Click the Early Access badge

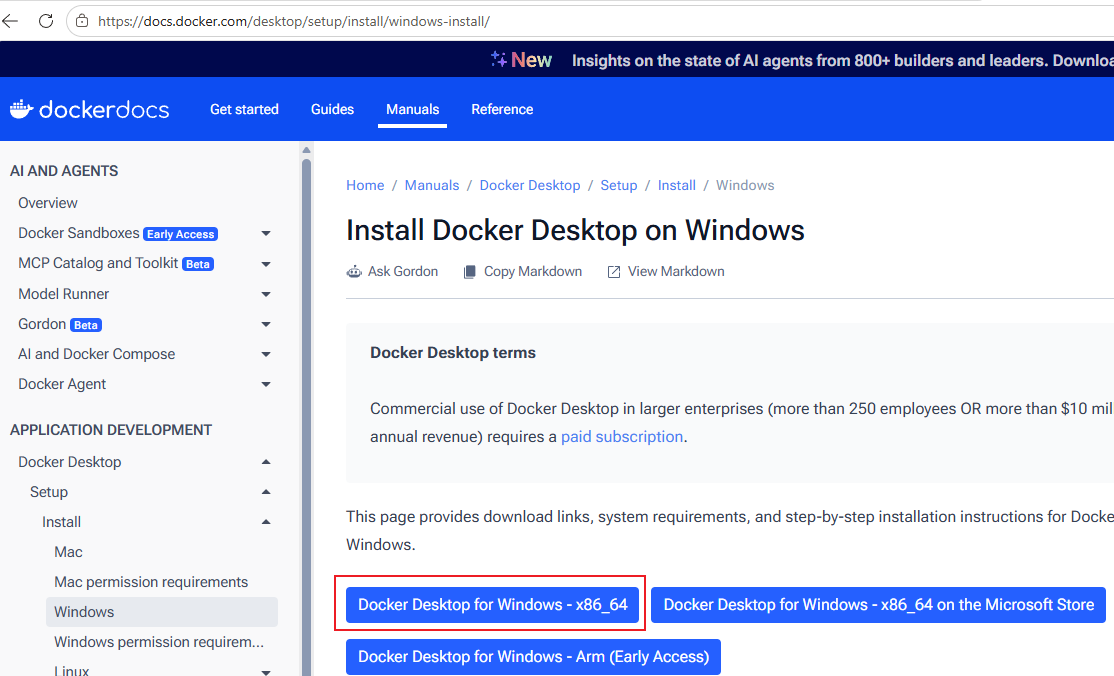click(x=180, y=234)
